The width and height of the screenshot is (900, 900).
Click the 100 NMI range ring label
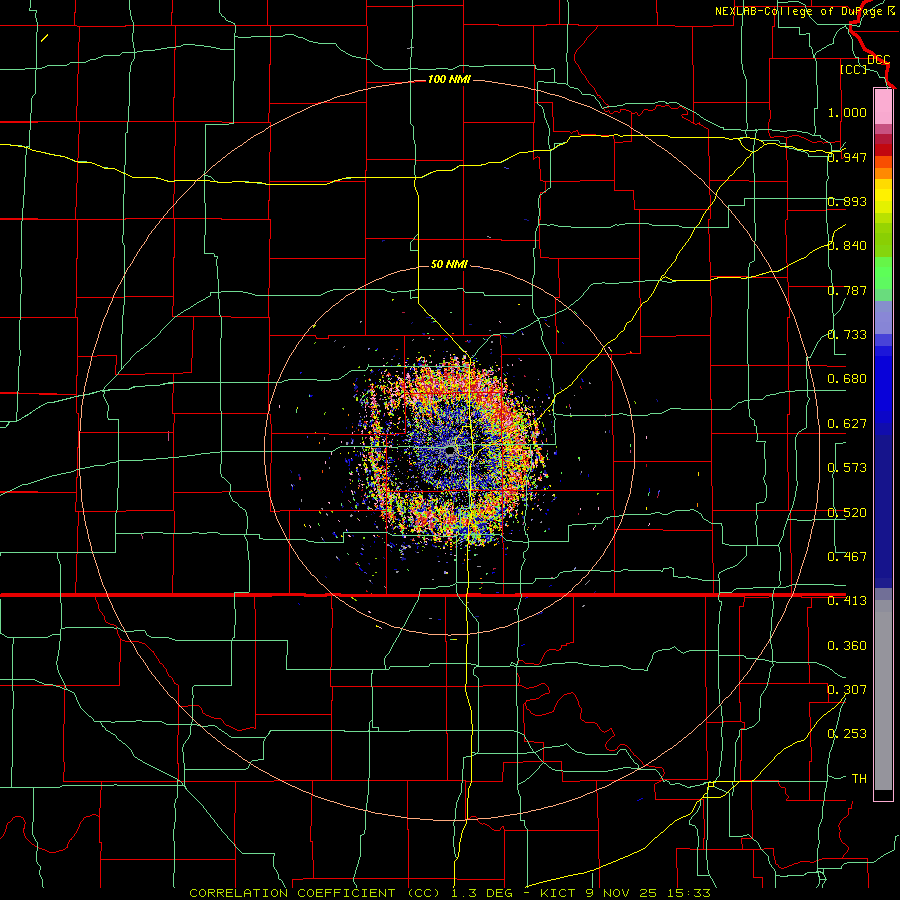449,79
